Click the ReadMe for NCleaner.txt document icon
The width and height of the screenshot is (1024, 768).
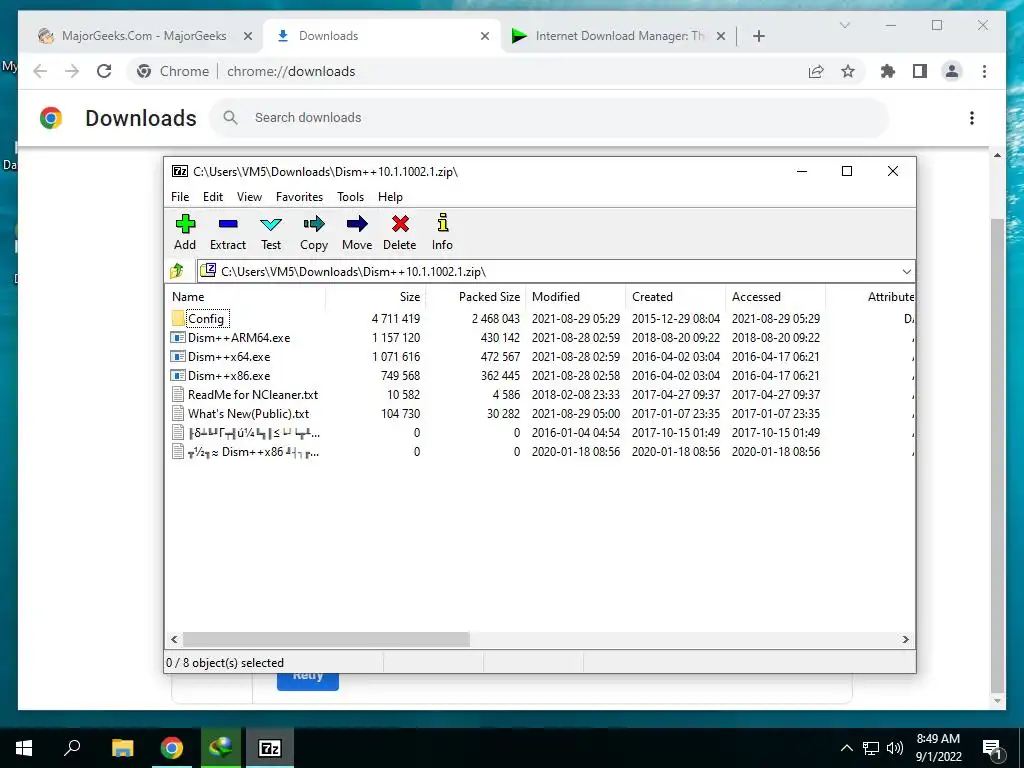click(x=178, y=394)
